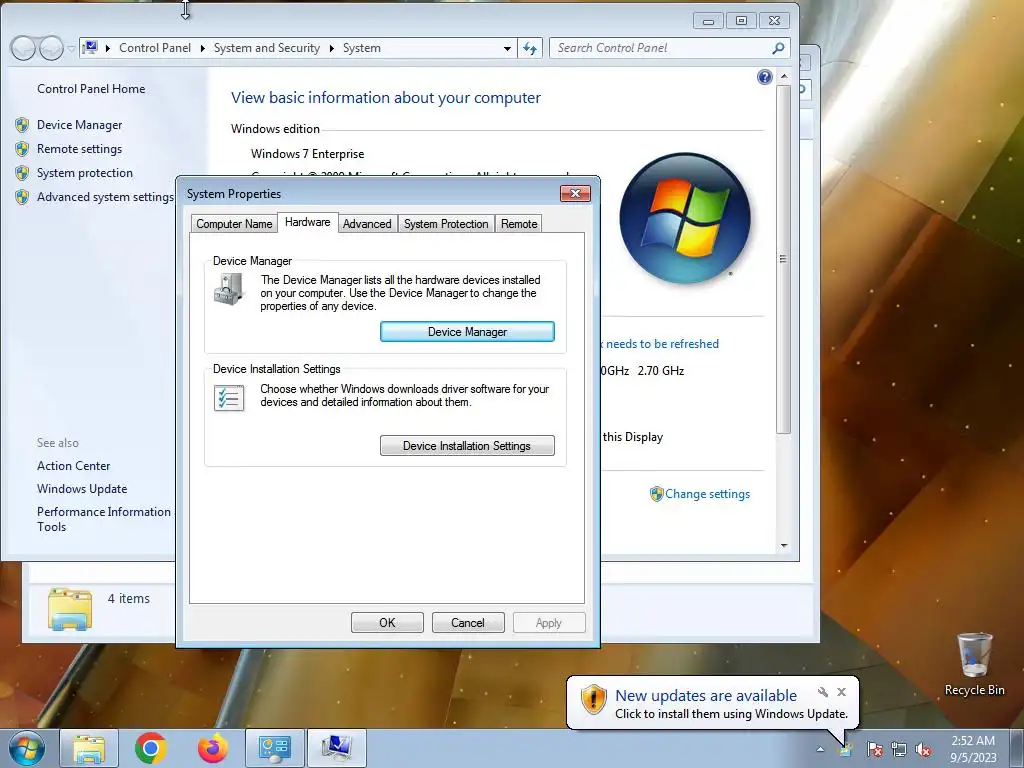Click the folder icon in the Explorer details pane

(70, 609)
